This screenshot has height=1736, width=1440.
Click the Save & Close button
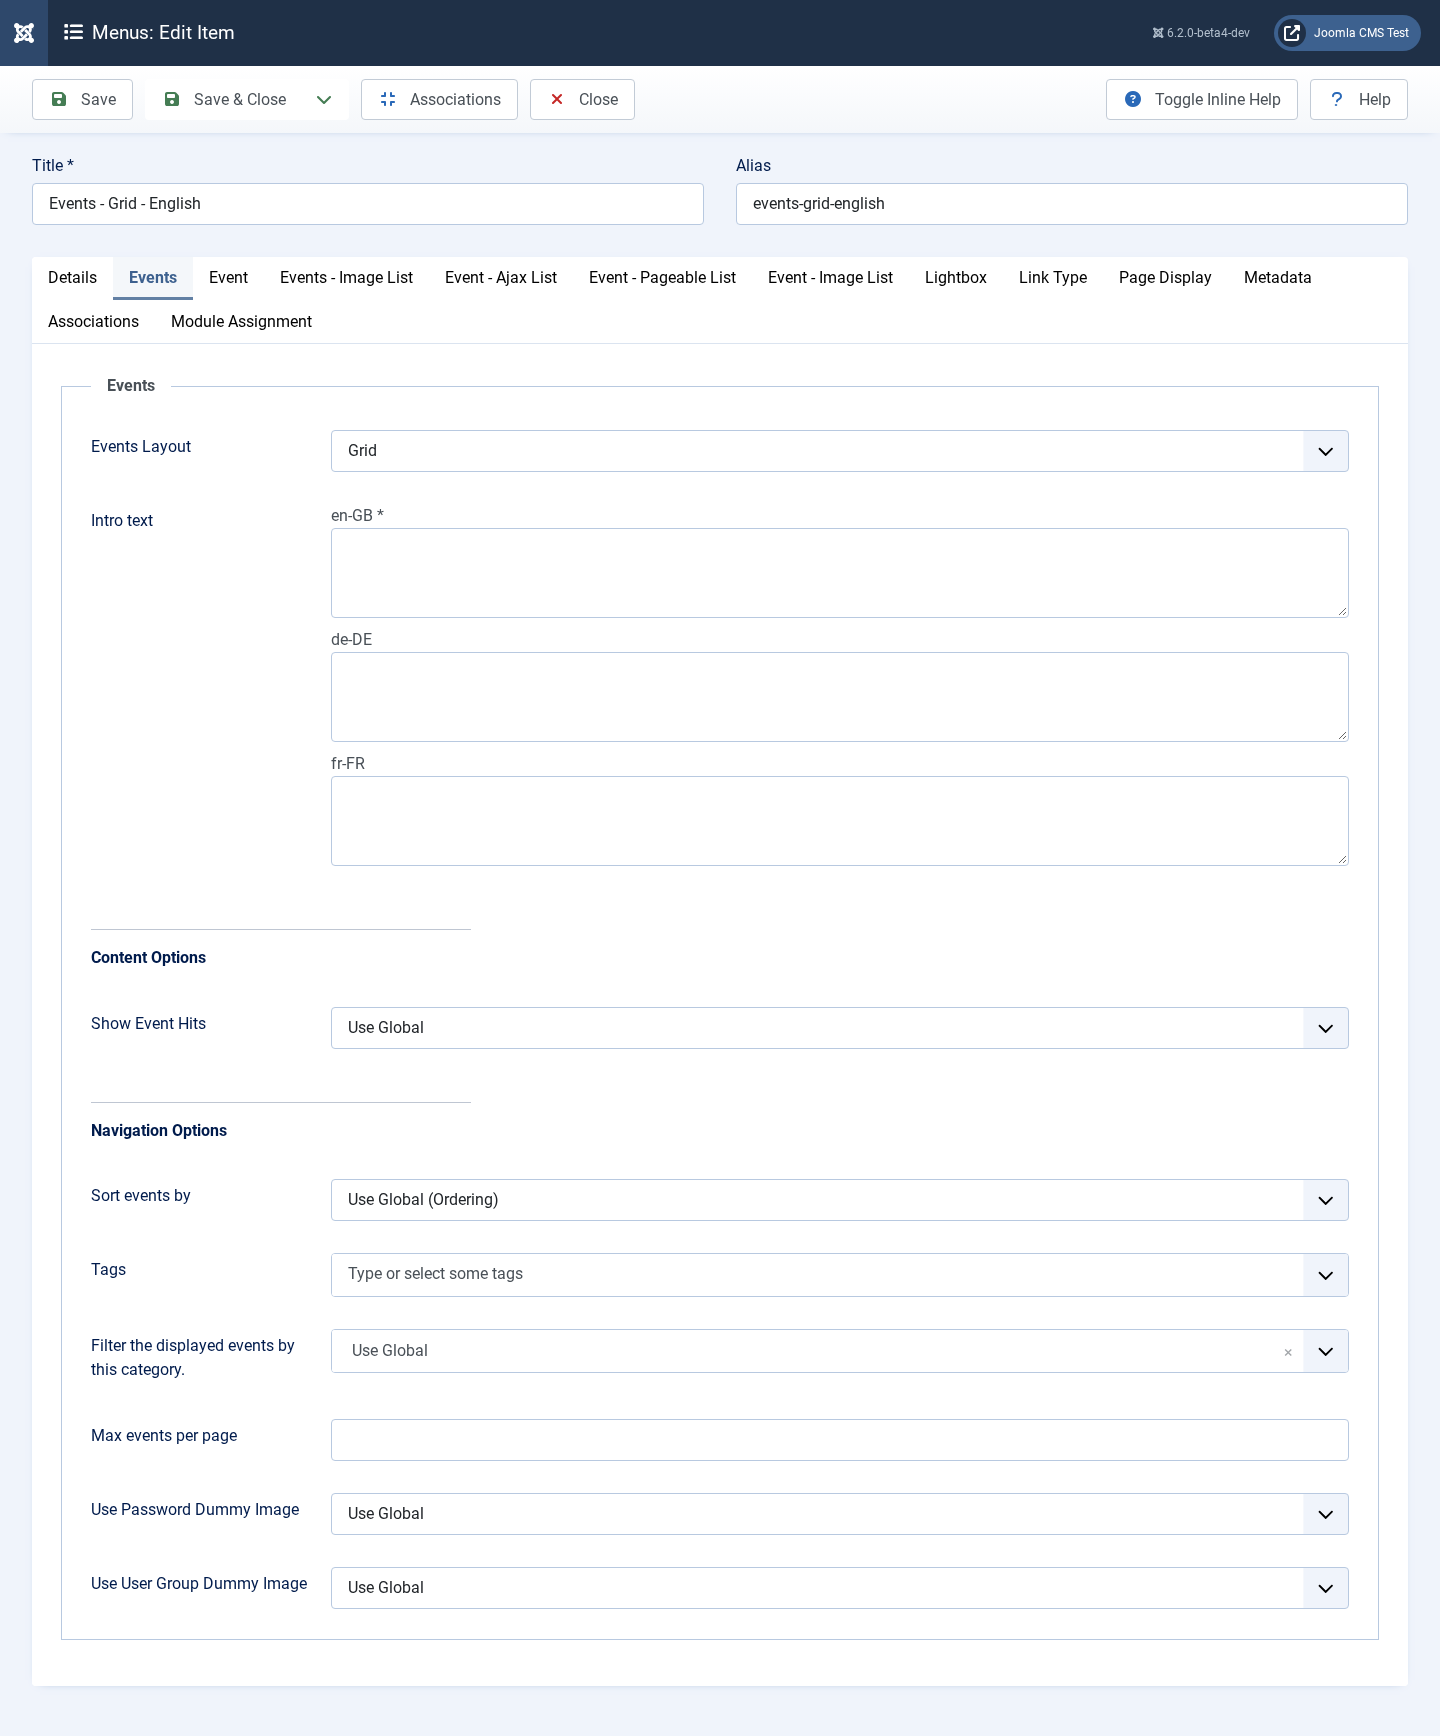pyautogui.click(x=224, y=100)
